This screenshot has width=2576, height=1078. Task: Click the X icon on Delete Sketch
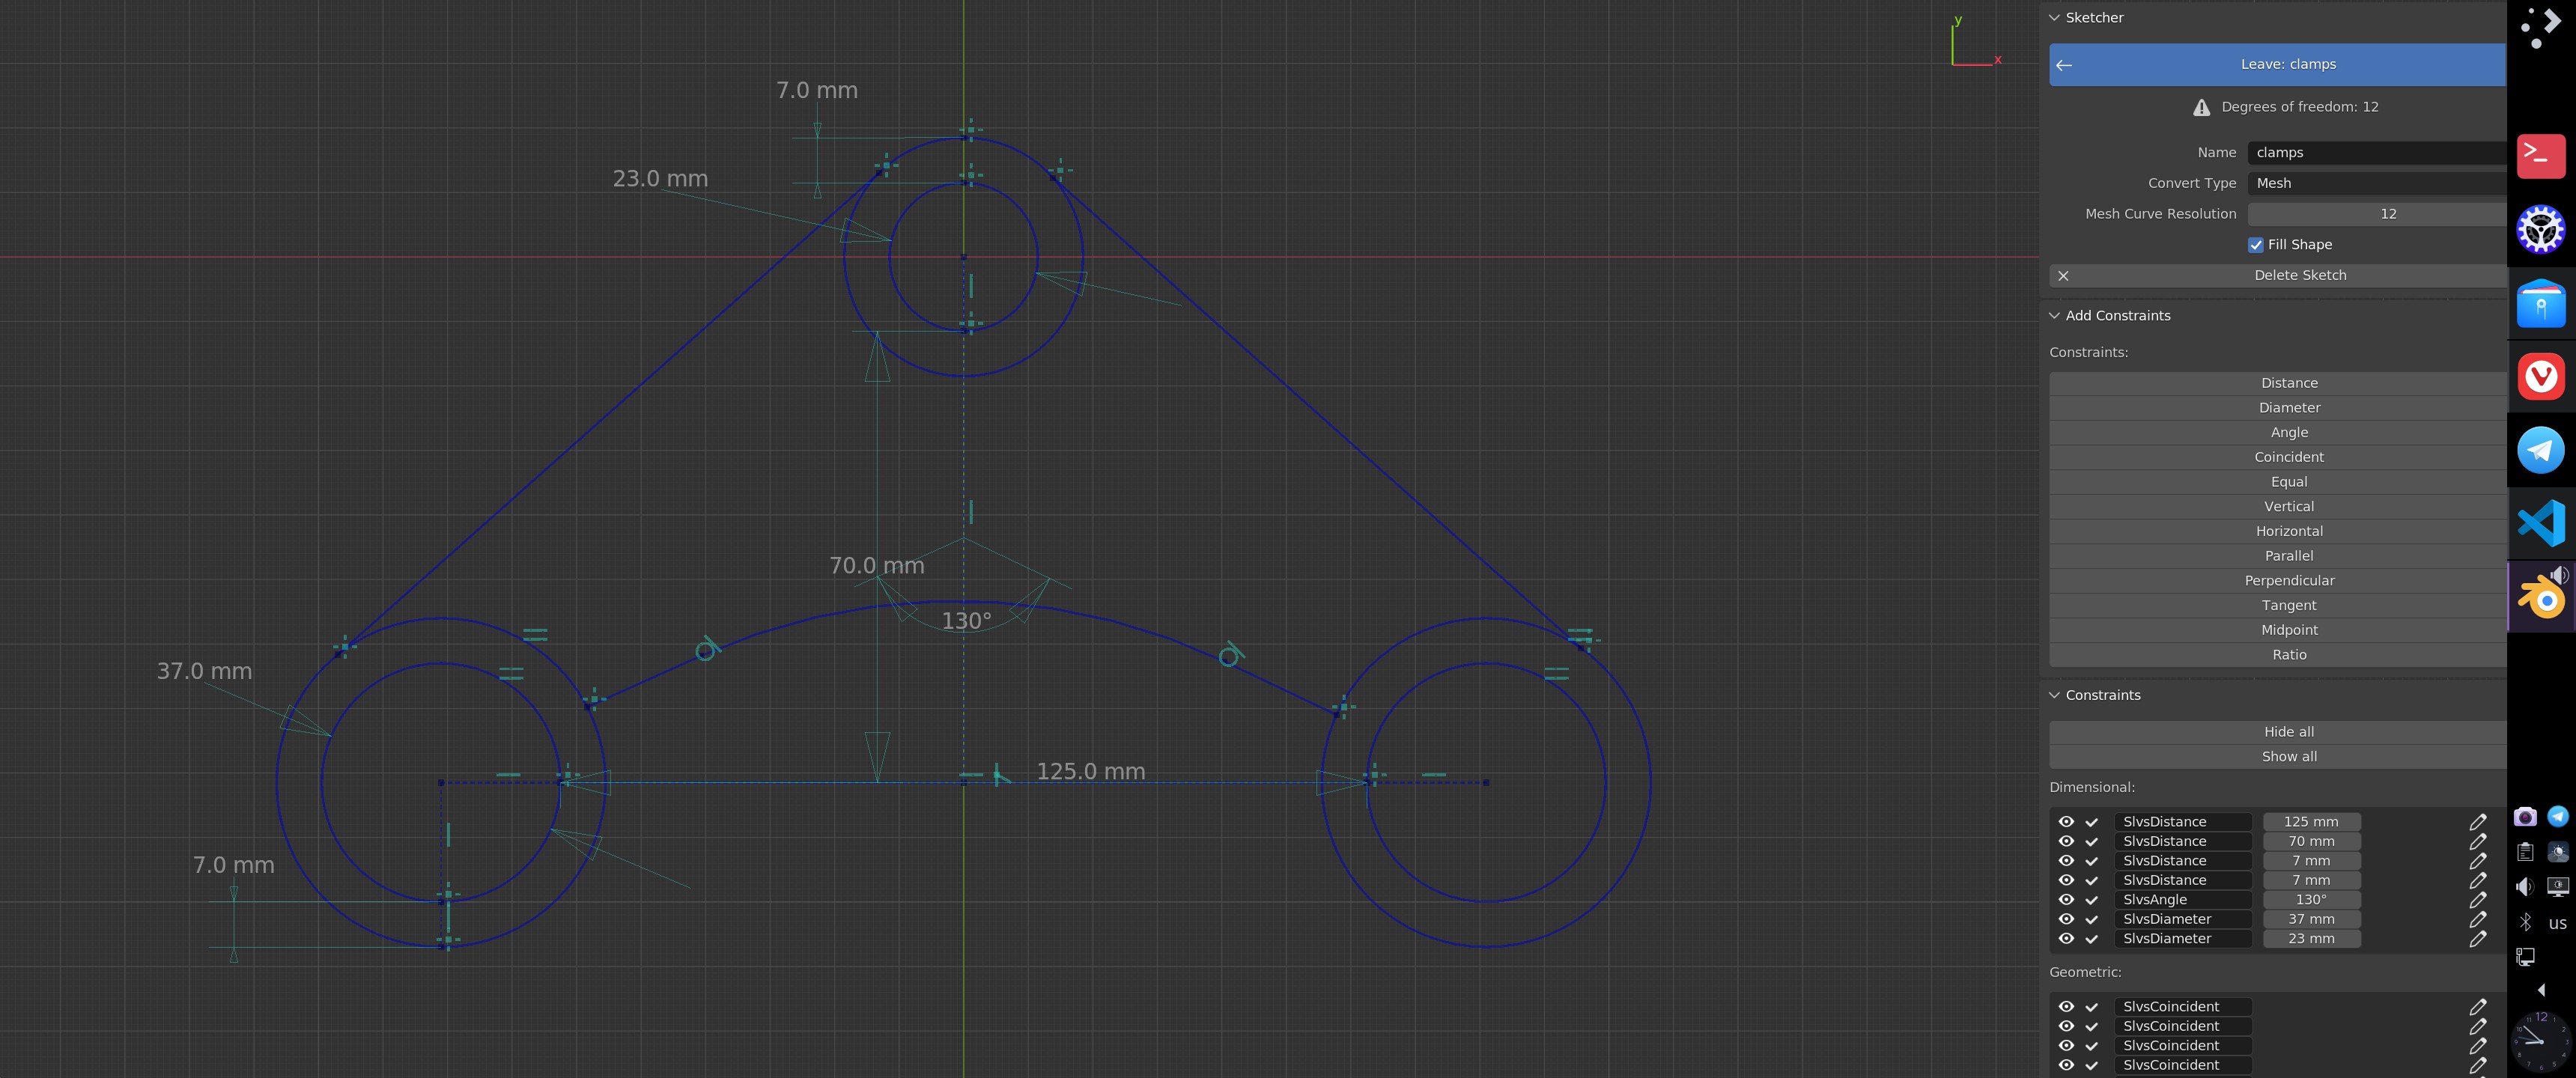(x=2063, y=276)
